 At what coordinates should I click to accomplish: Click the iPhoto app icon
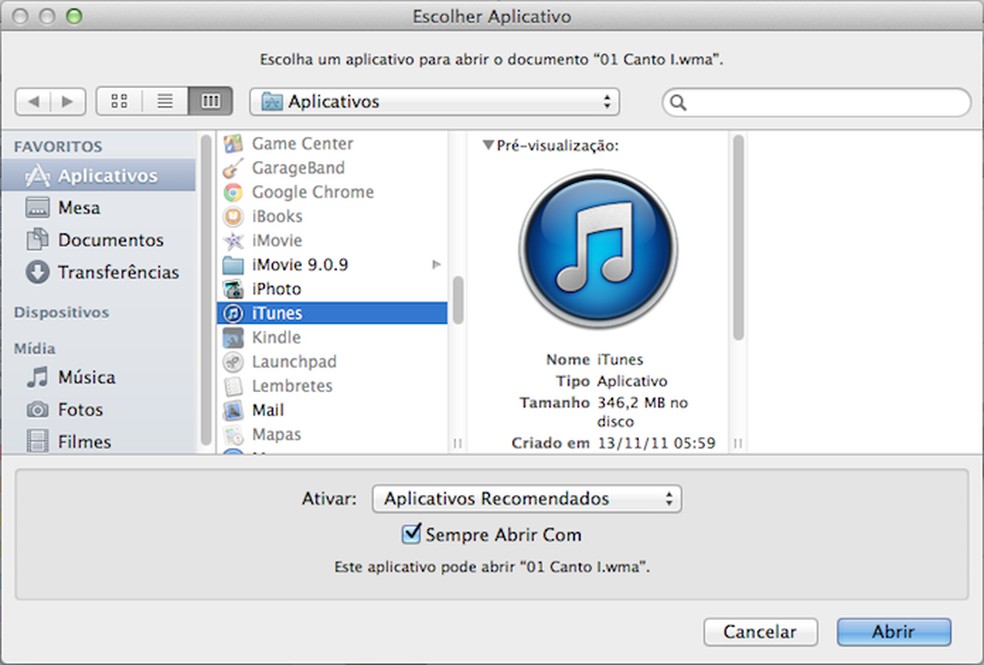233,289
